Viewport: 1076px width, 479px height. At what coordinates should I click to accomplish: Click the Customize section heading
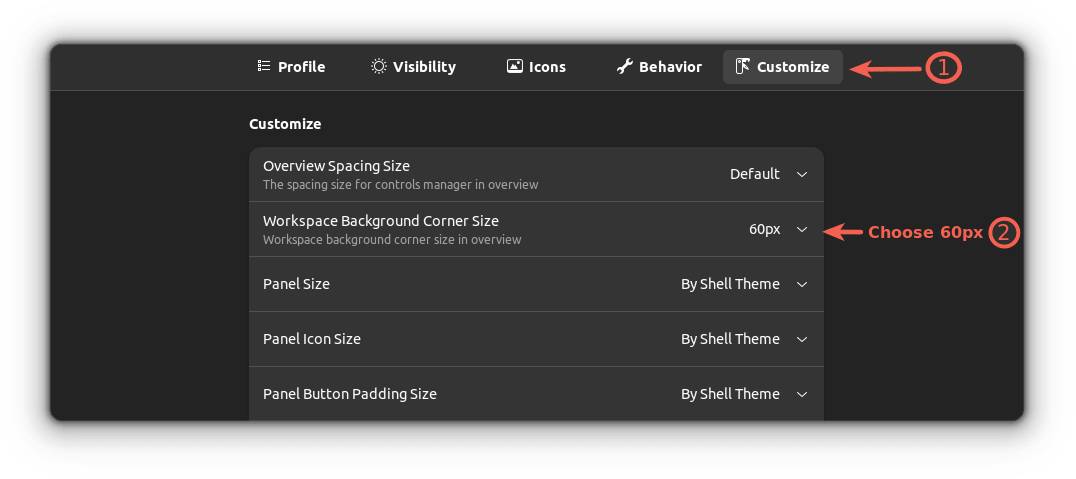[285, 124]
